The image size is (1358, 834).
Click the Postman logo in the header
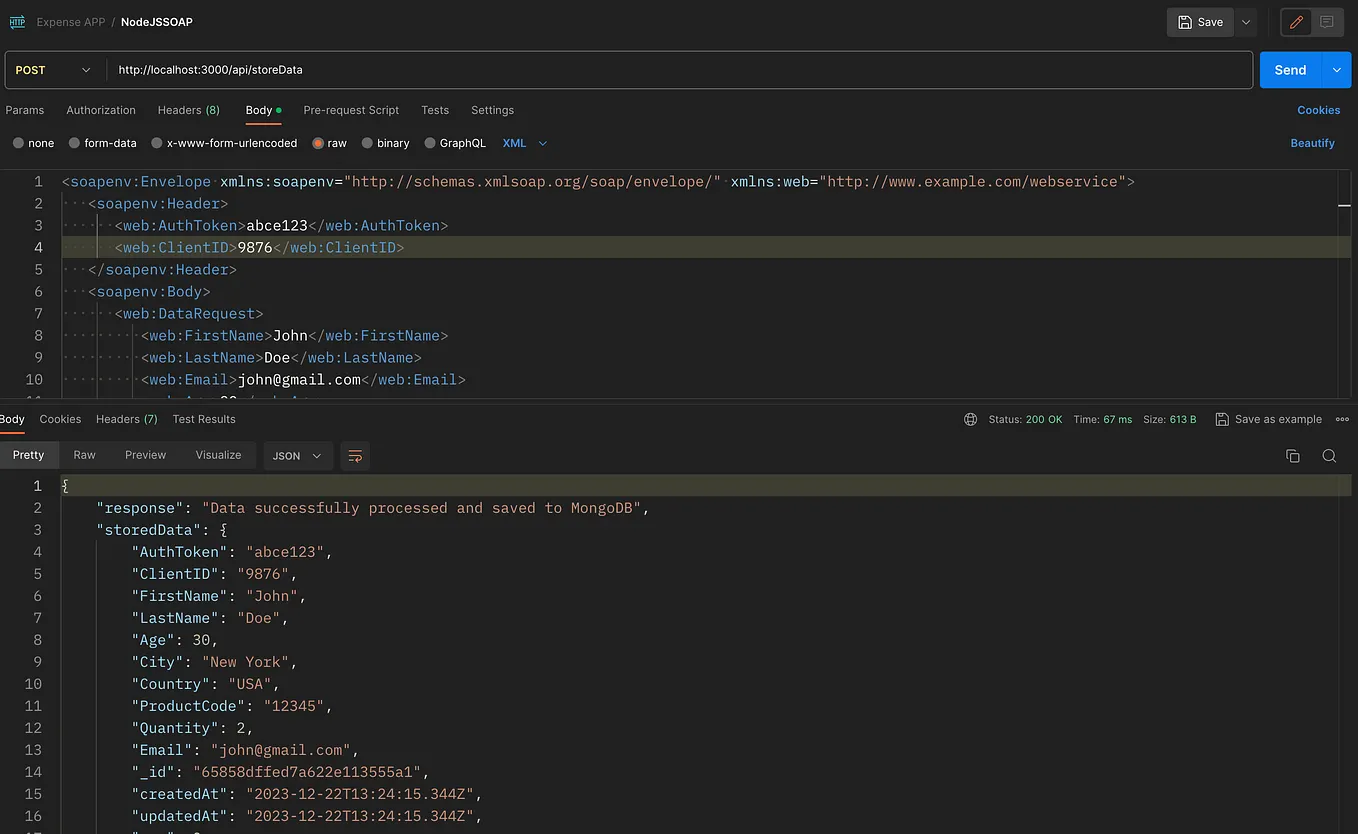(16, 21)
